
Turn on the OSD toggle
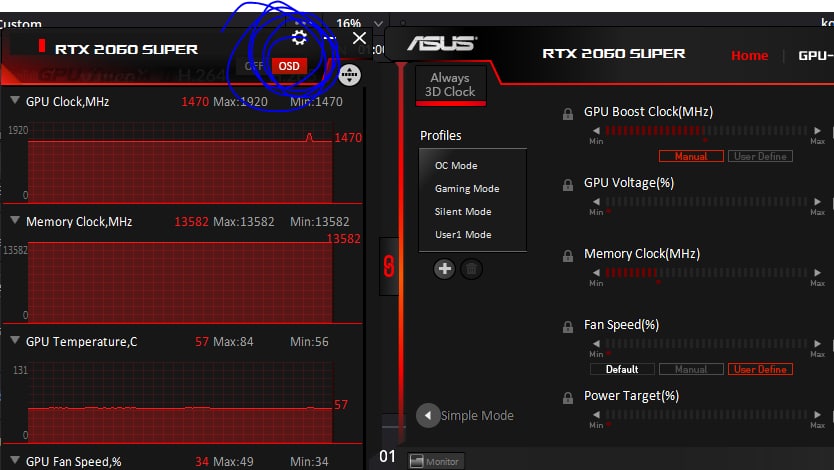[x=289, y=66]
